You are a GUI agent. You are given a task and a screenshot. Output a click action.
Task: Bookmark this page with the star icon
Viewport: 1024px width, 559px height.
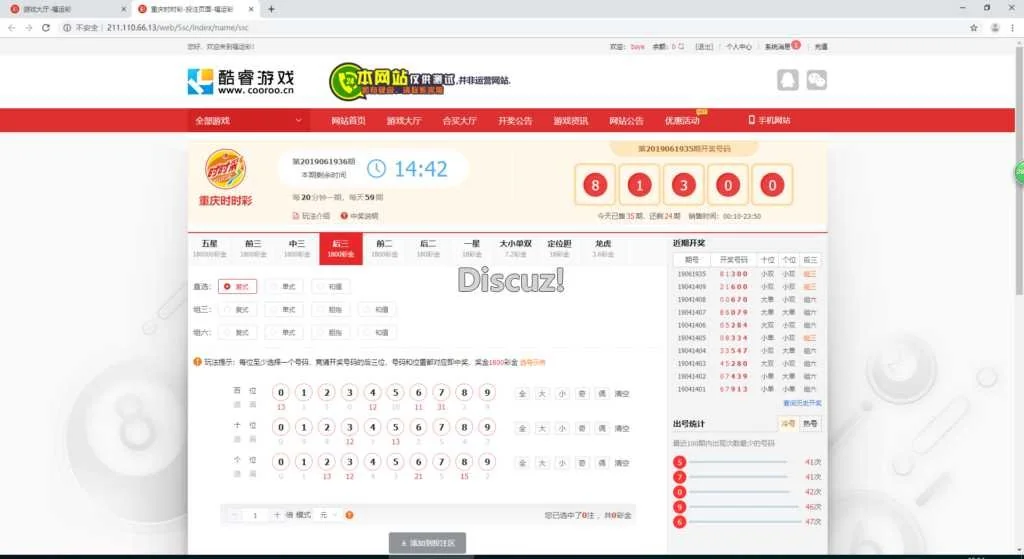coord(973,27)
